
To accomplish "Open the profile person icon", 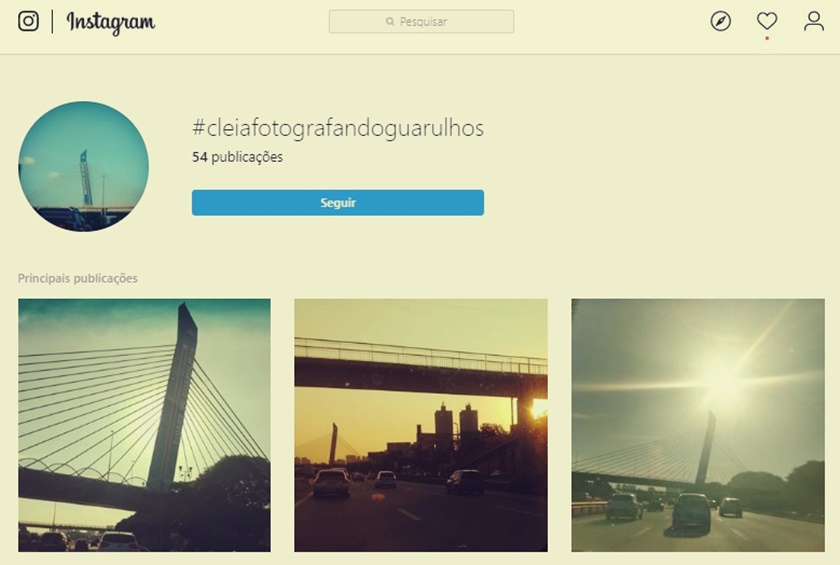I will point(814,21).
